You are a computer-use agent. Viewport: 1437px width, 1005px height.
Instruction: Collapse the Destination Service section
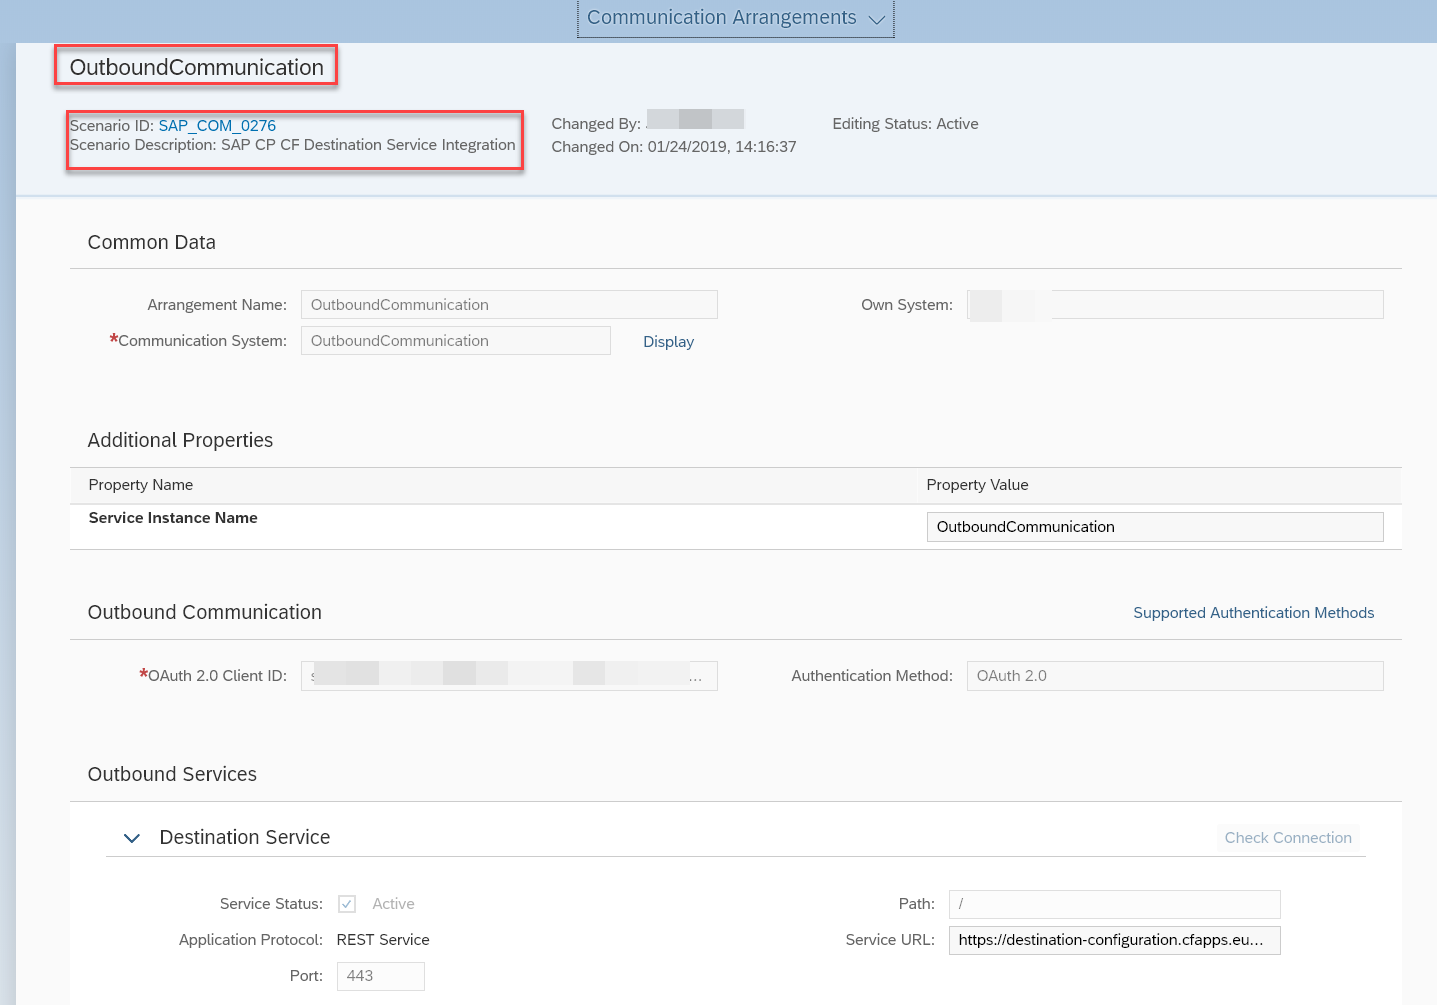pyautogui.click(x=131, y=838)
